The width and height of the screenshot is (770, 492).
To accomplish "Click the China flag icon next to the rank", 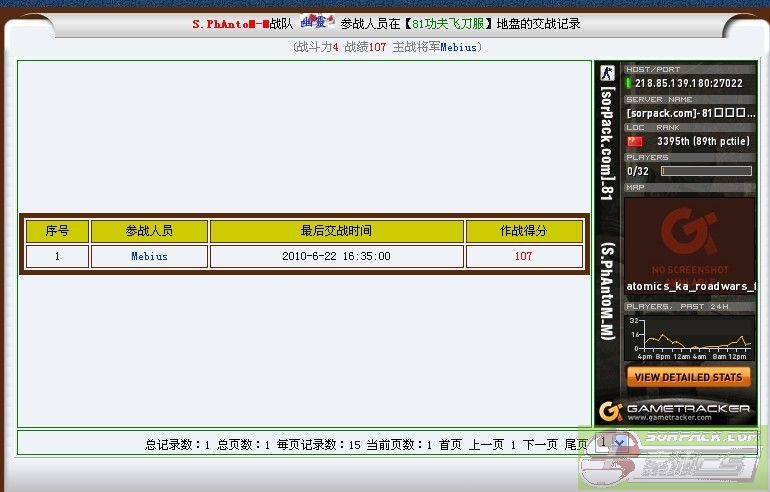I will 634,142.
